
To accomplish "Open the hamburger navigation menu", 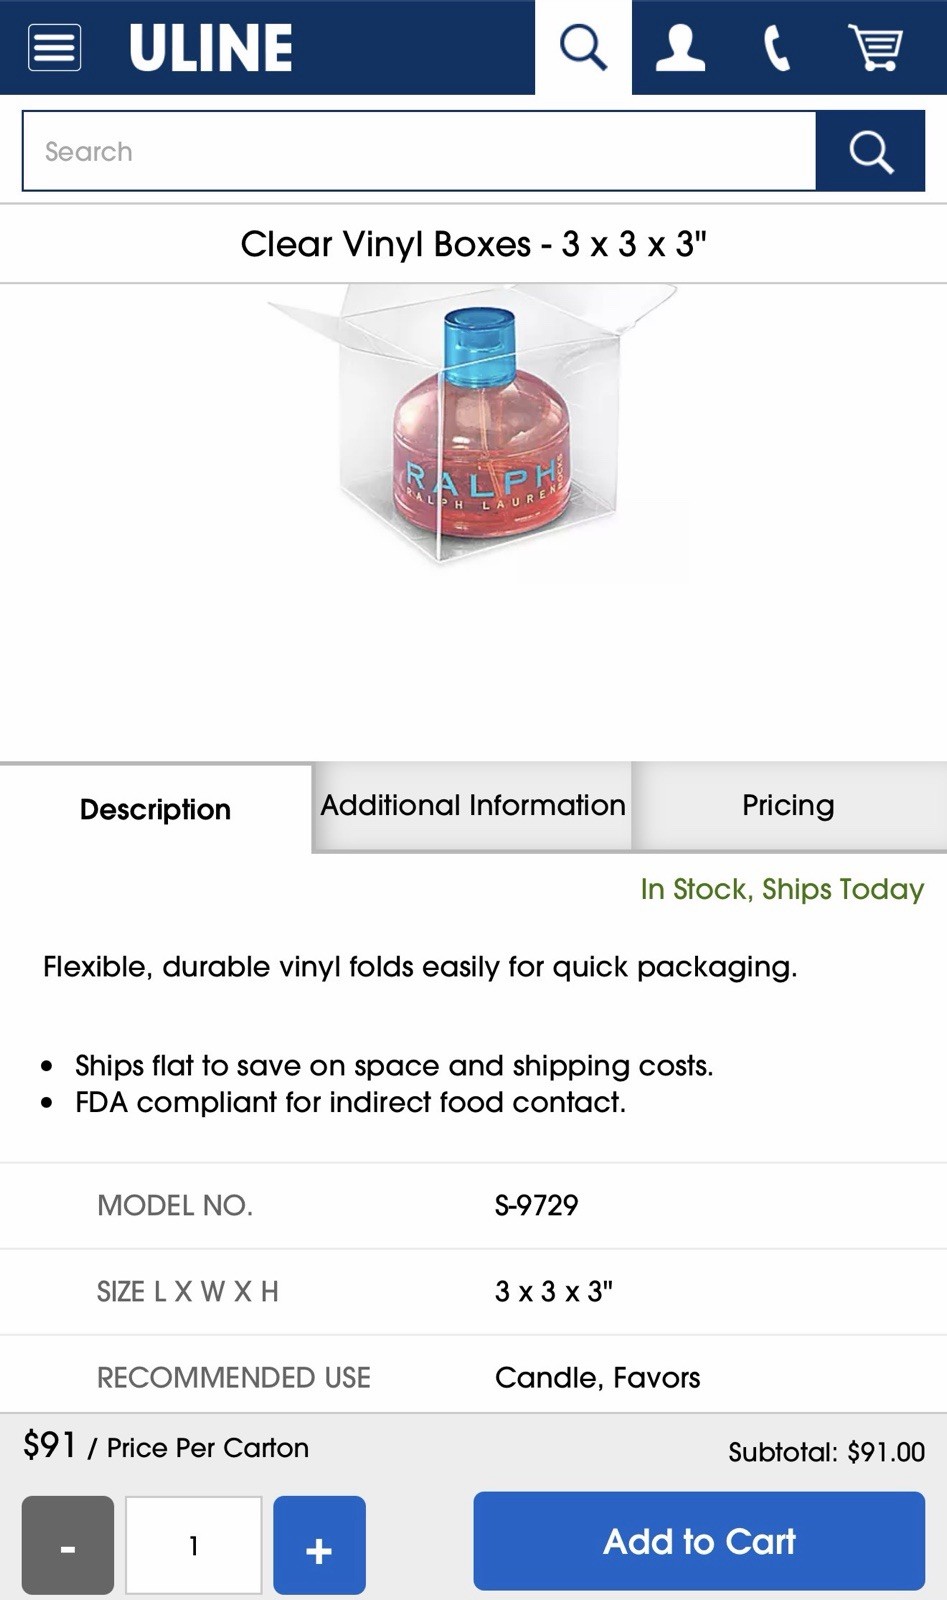I will coord(54,47).
